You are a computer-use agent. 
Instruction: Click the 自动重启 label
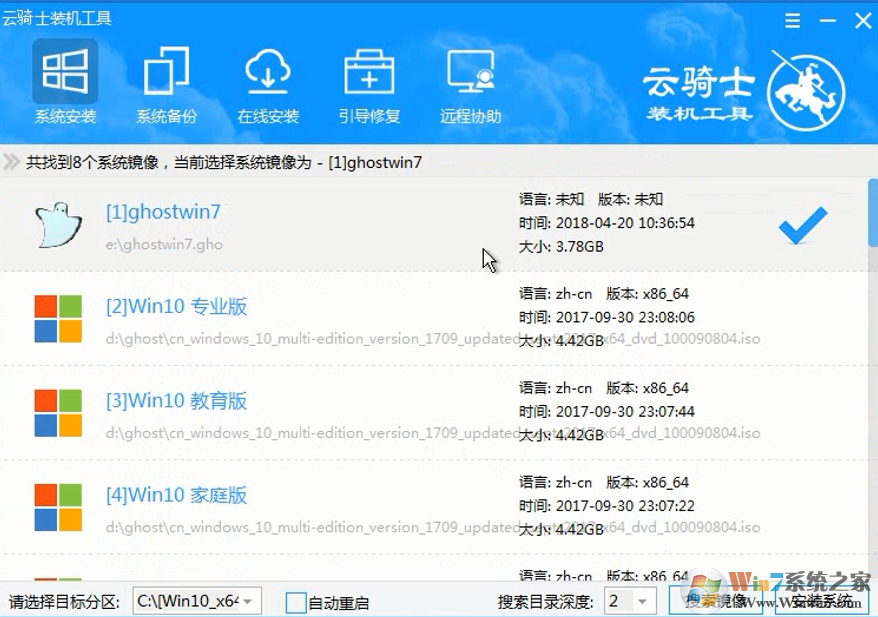(339, 603)
